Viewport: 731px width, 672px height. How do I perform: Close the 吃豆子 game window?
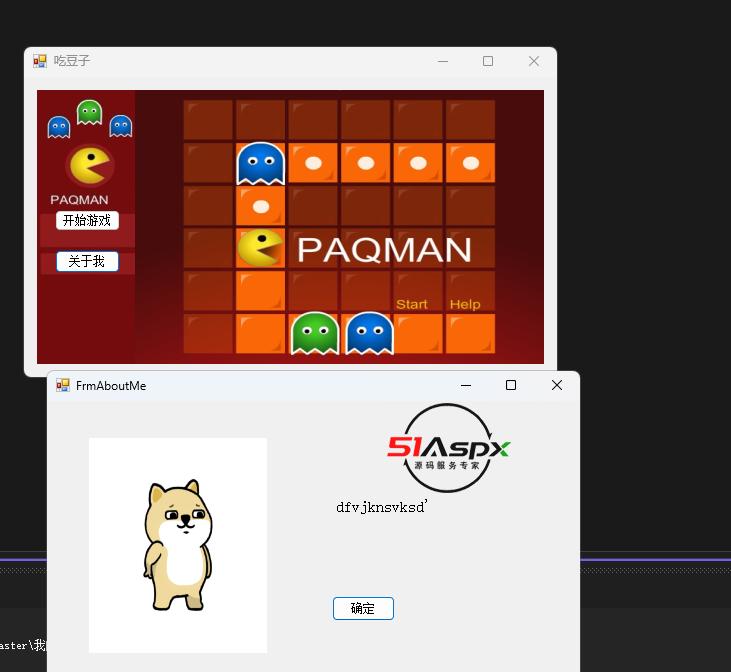tap(534, 61)
